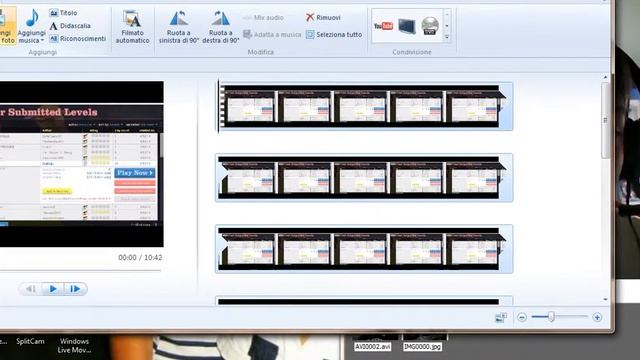Go to previous frame button
The height and width of the screenshot is (360, 640).
31,289
